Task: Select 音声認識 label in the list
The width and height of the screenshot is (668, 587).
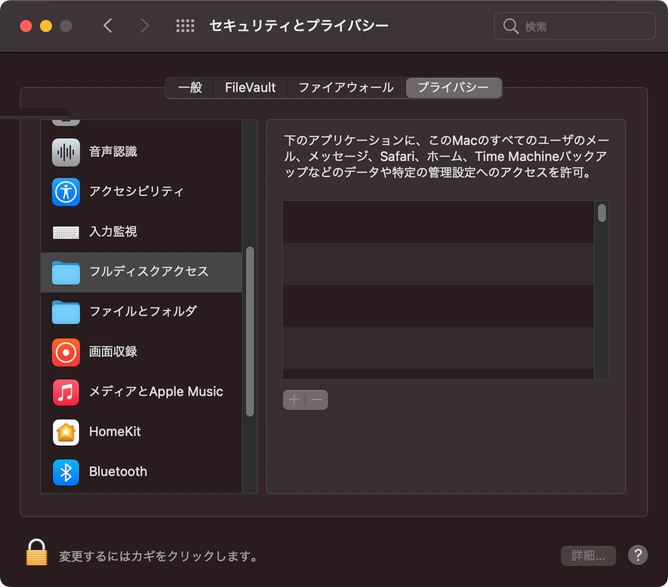Action: tap(113, 152)
